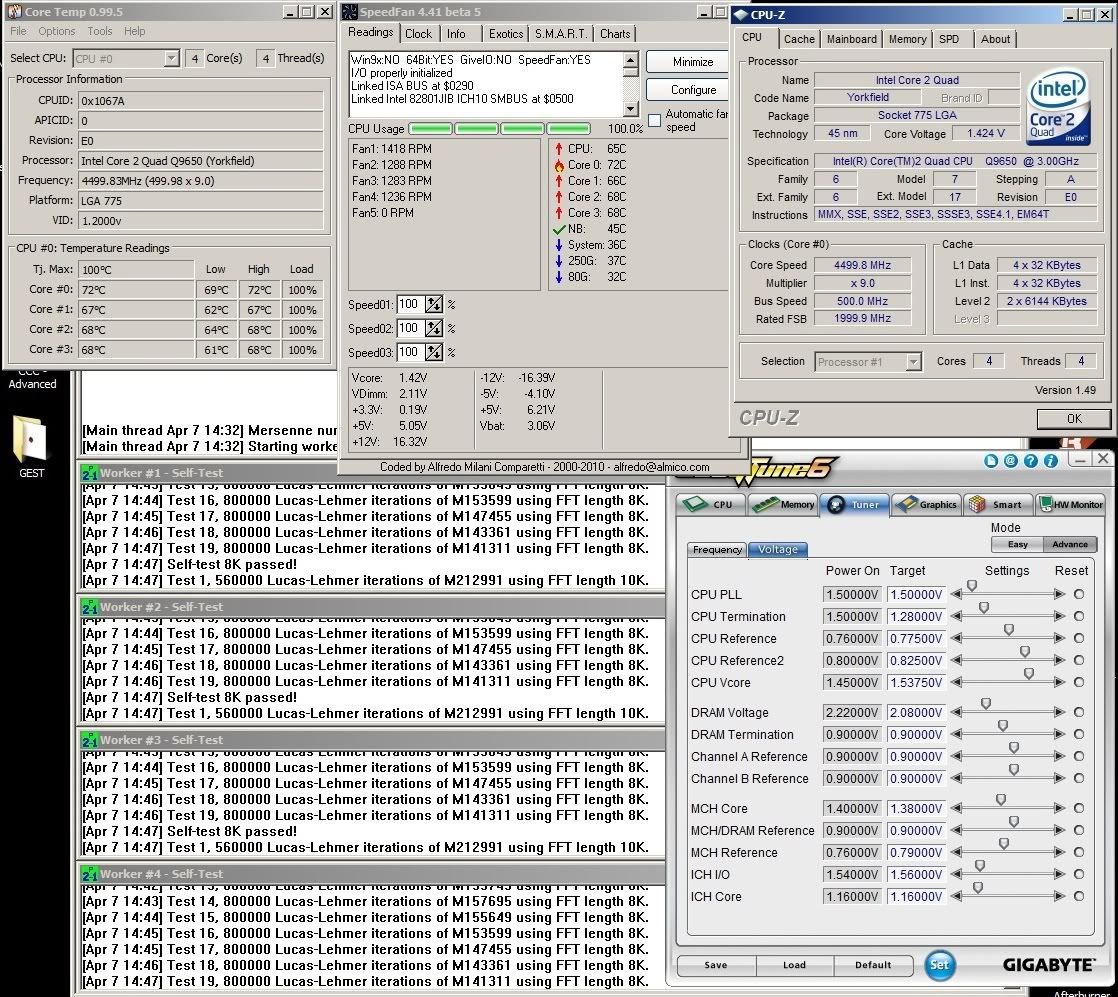Select the GEST folder icon on the desktop
This screenshot has height=997, width=1118.
coord(30,439)
